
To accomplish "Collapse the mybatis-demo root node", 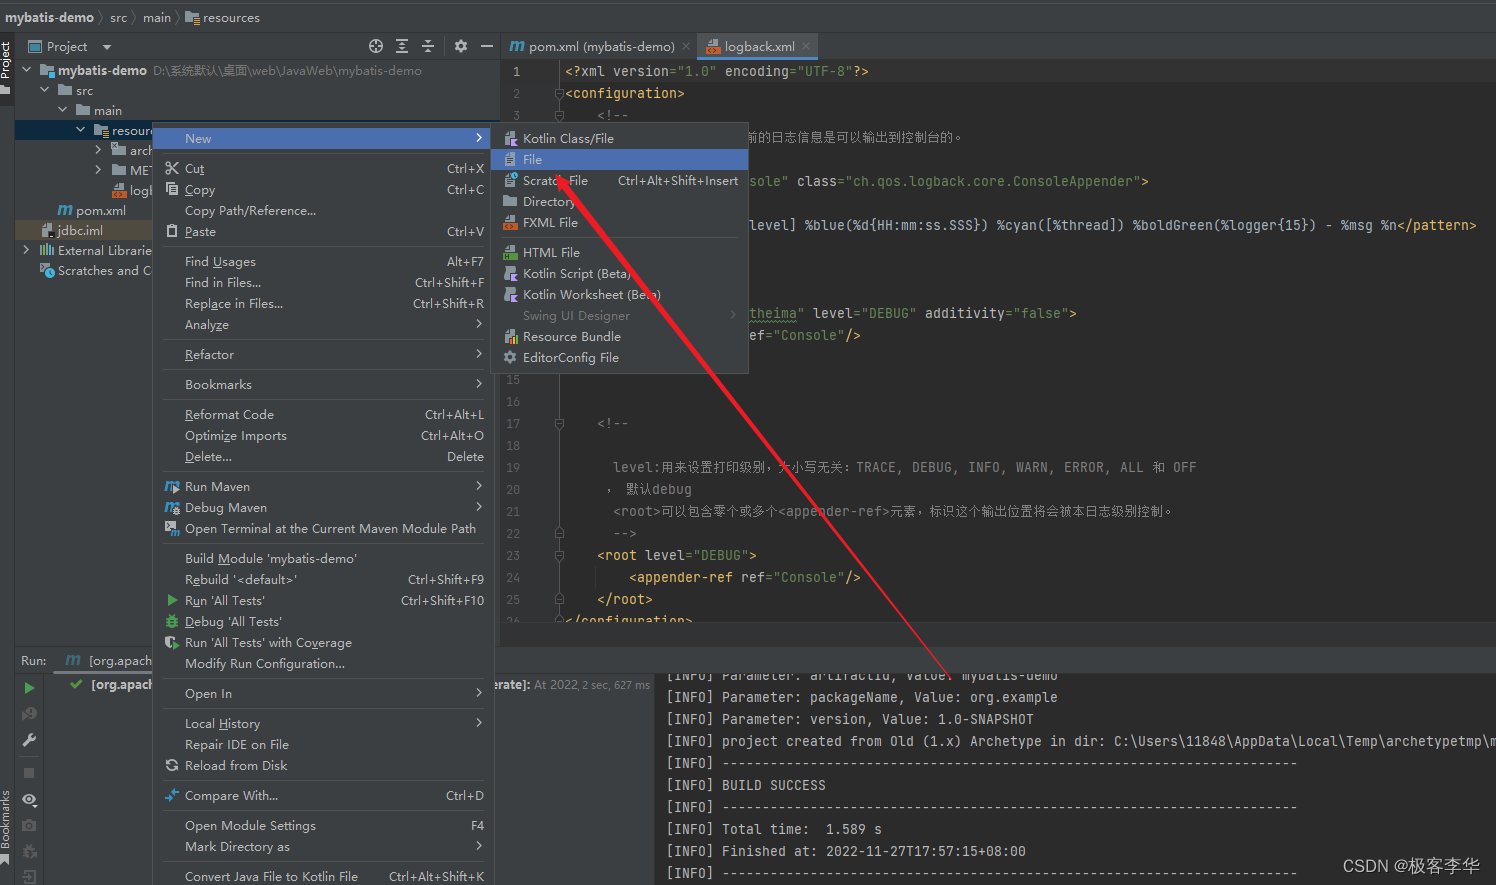I will pyautogui.click(x=27, y=70).
